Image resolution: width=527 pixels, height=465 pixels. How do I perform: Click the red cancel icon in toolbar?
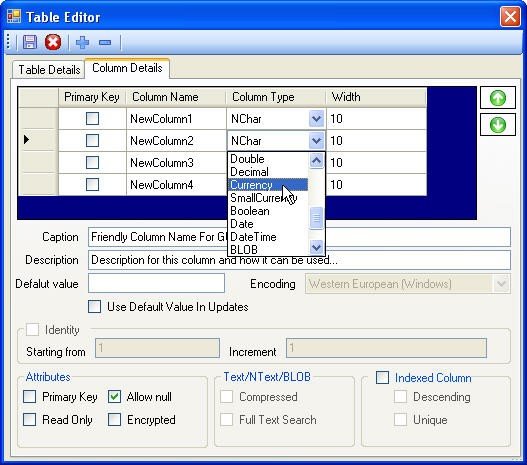[x=53, y=42]
